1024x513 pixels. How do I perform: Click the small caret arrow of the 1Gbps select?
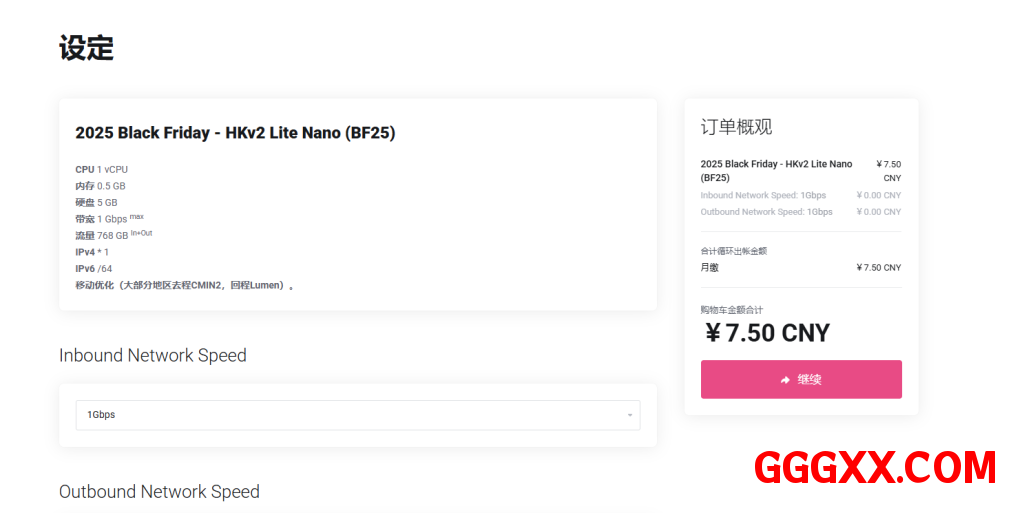(630, 415)
